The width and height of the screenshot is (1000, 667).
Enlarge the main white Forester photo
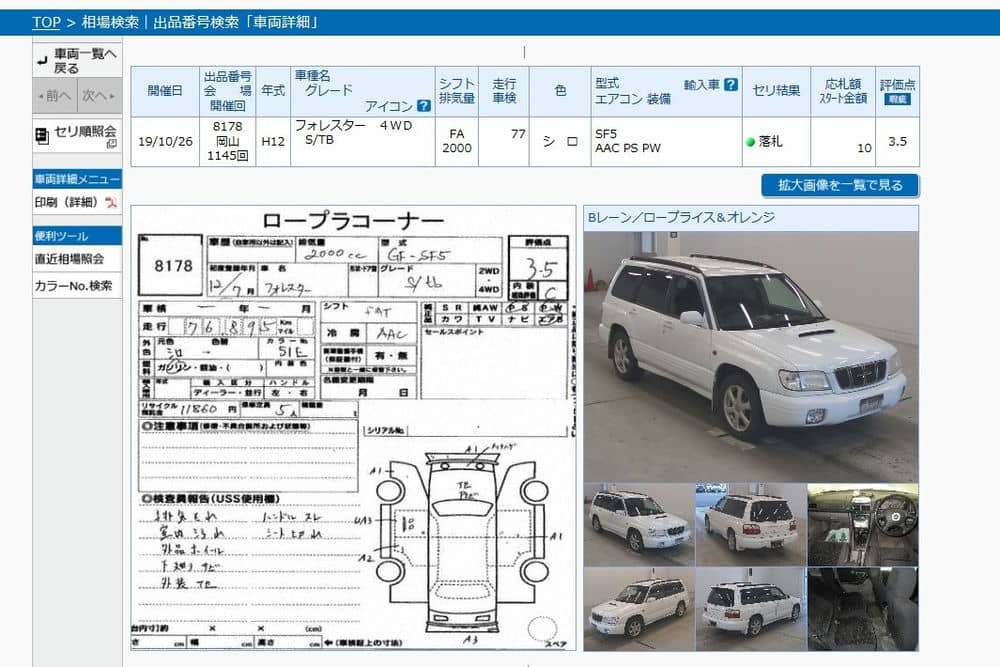click(x=750, y=354)
